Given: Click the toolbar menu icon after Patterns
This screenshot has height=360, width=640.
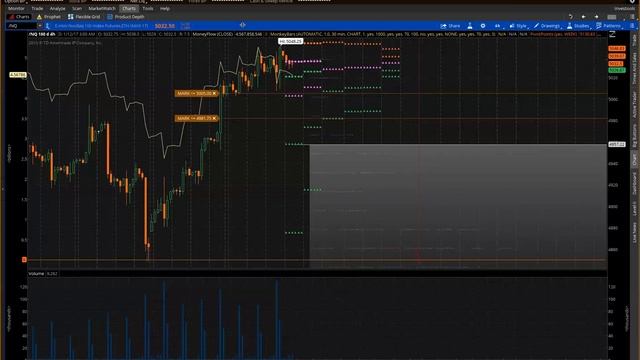Looking at the screenshot, I should click(x=632, y=26).
